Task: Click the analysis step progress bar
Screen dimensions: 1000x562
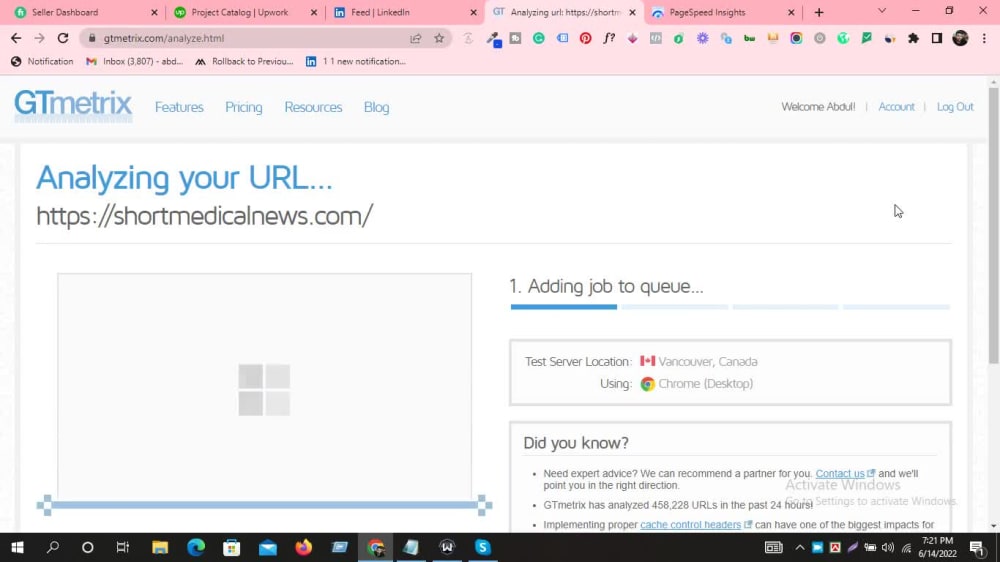Action: click(x=730, y=307)
